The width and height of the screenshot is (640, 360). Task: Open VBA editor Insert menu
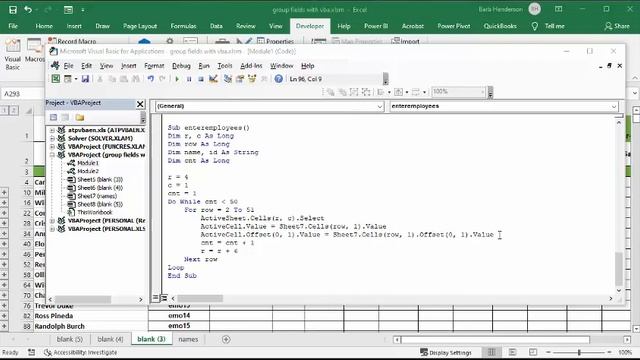point(129,66)
